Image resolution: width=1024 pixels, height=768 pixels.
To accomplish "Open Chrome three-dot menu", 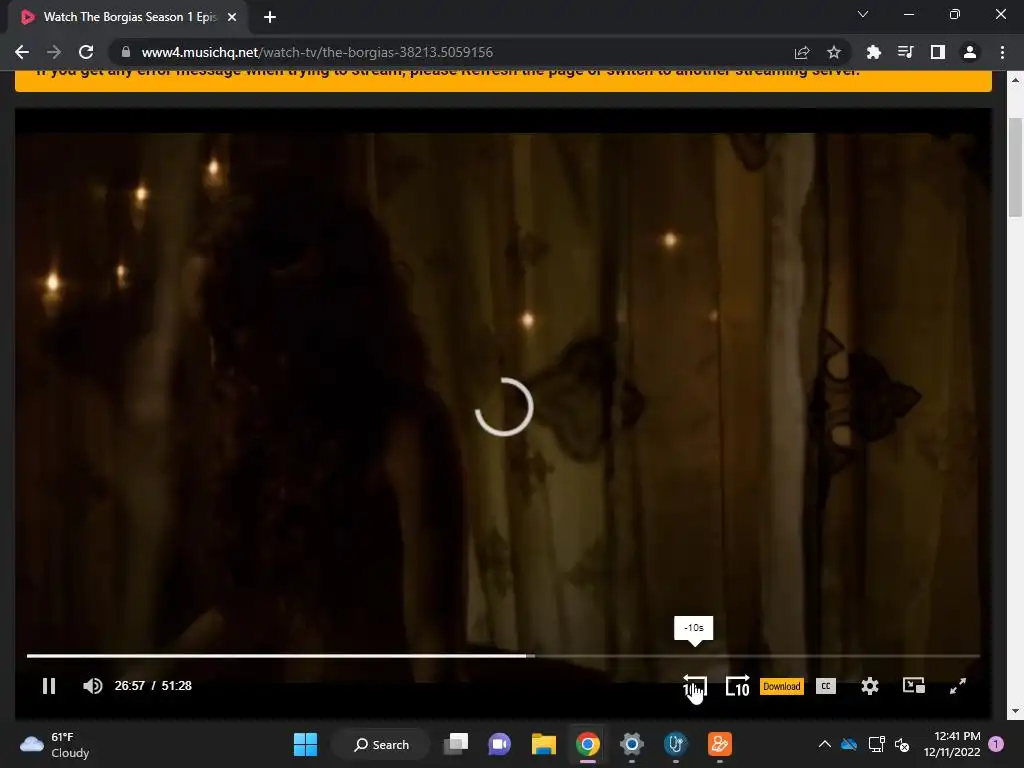I will coord(1002,52).
